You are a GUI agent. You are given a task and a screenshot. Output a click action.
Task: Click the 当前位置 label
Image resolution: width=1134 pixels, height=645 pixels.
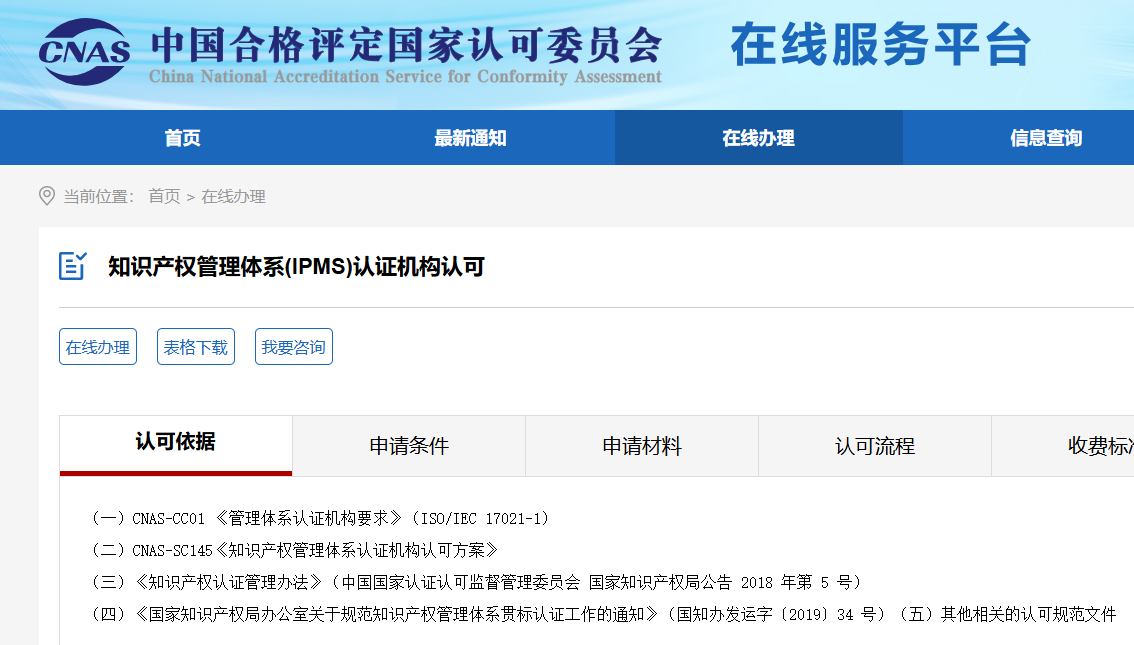point(98,197)
